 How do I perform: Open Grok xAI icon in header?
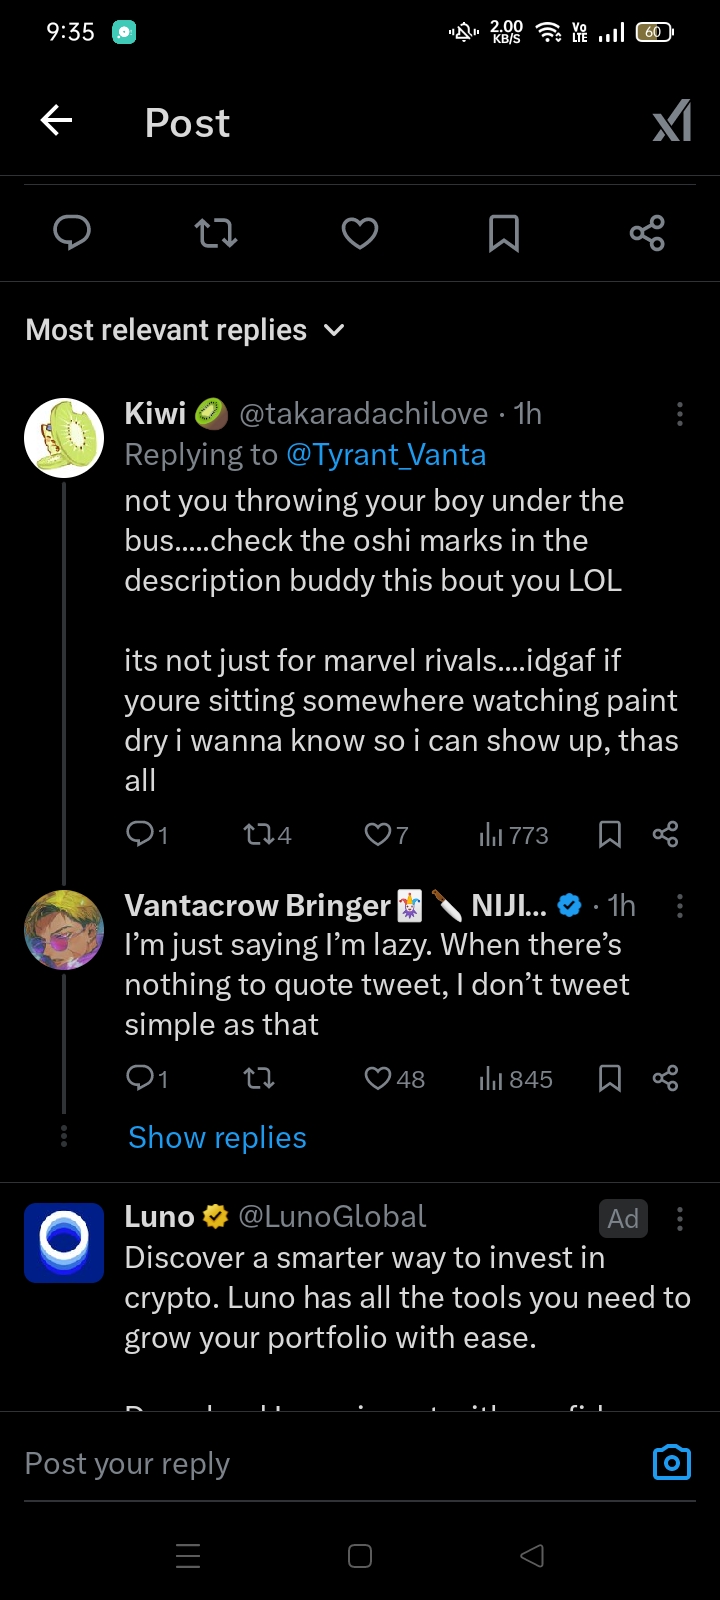coord(671,122)
